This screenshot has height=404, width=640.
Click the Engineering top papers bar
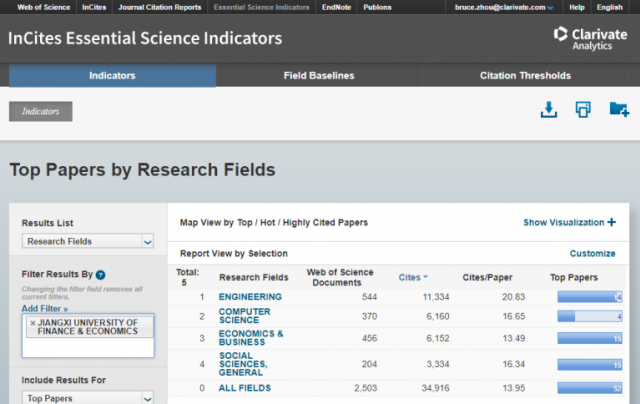pos(590,297)
